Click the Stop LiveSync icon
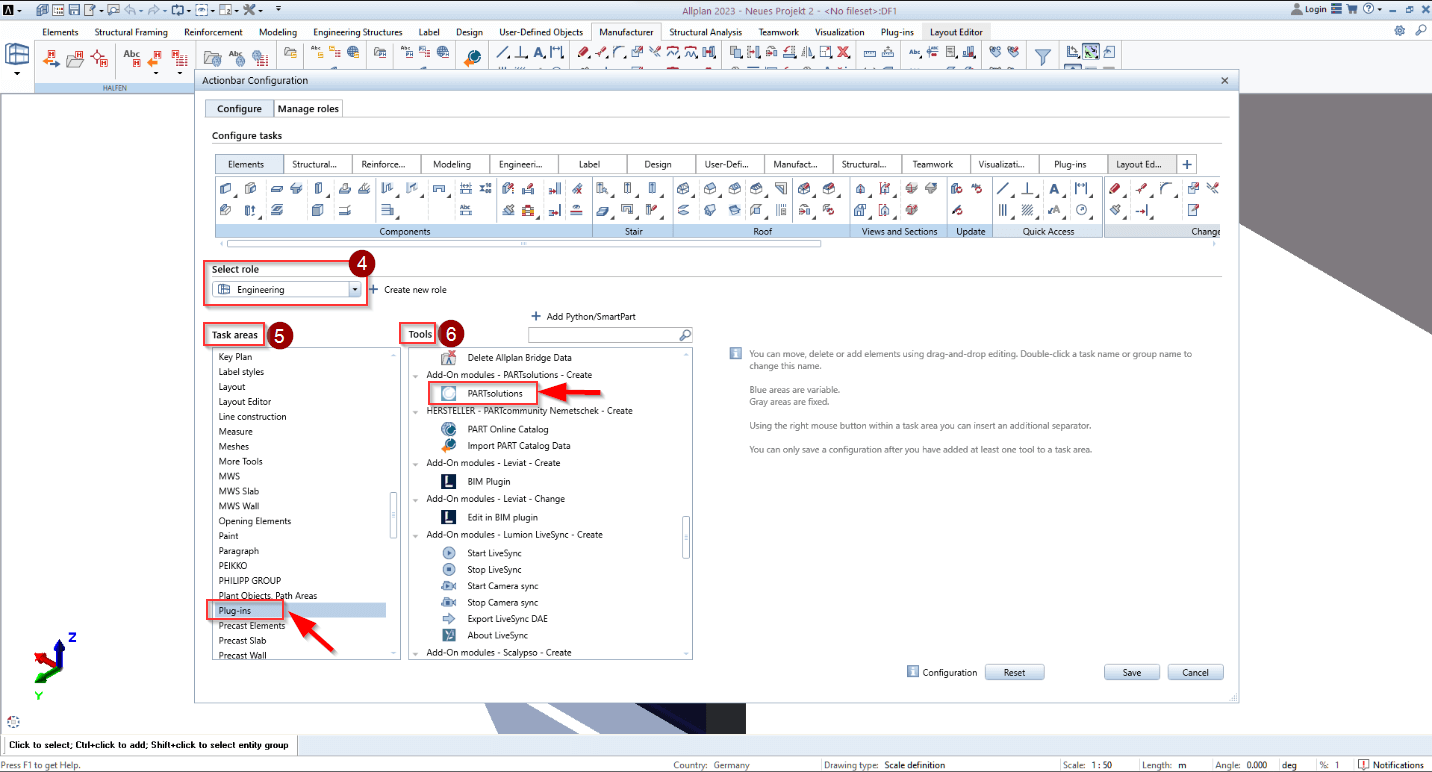This screenshot has width=1432, height=772. pyautogui.click(x=449, y=569)
